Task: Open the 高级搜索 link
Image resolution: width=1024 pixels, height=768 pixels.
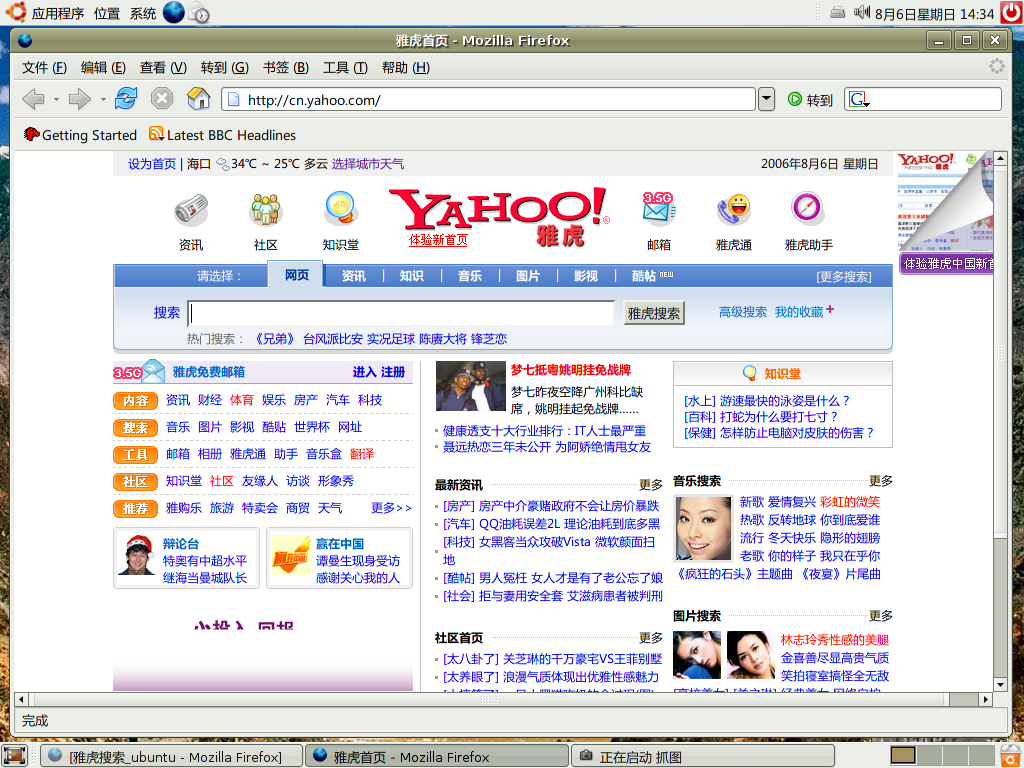Action: 743,312
